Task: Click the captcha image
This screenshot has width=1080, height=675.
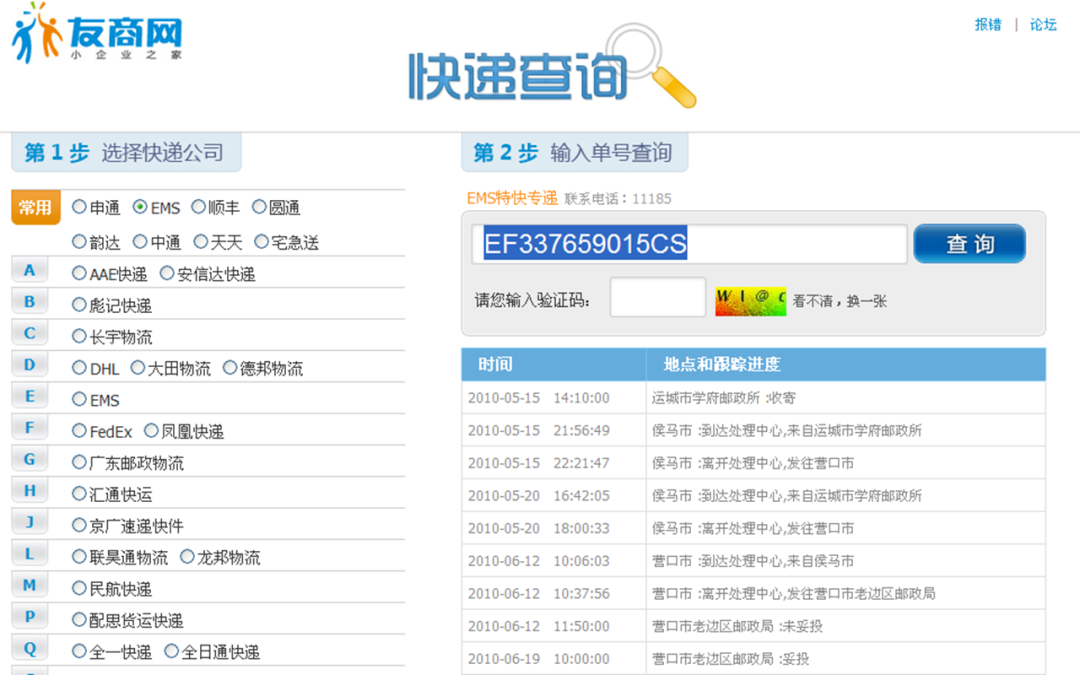Action: tap(750, 301)
